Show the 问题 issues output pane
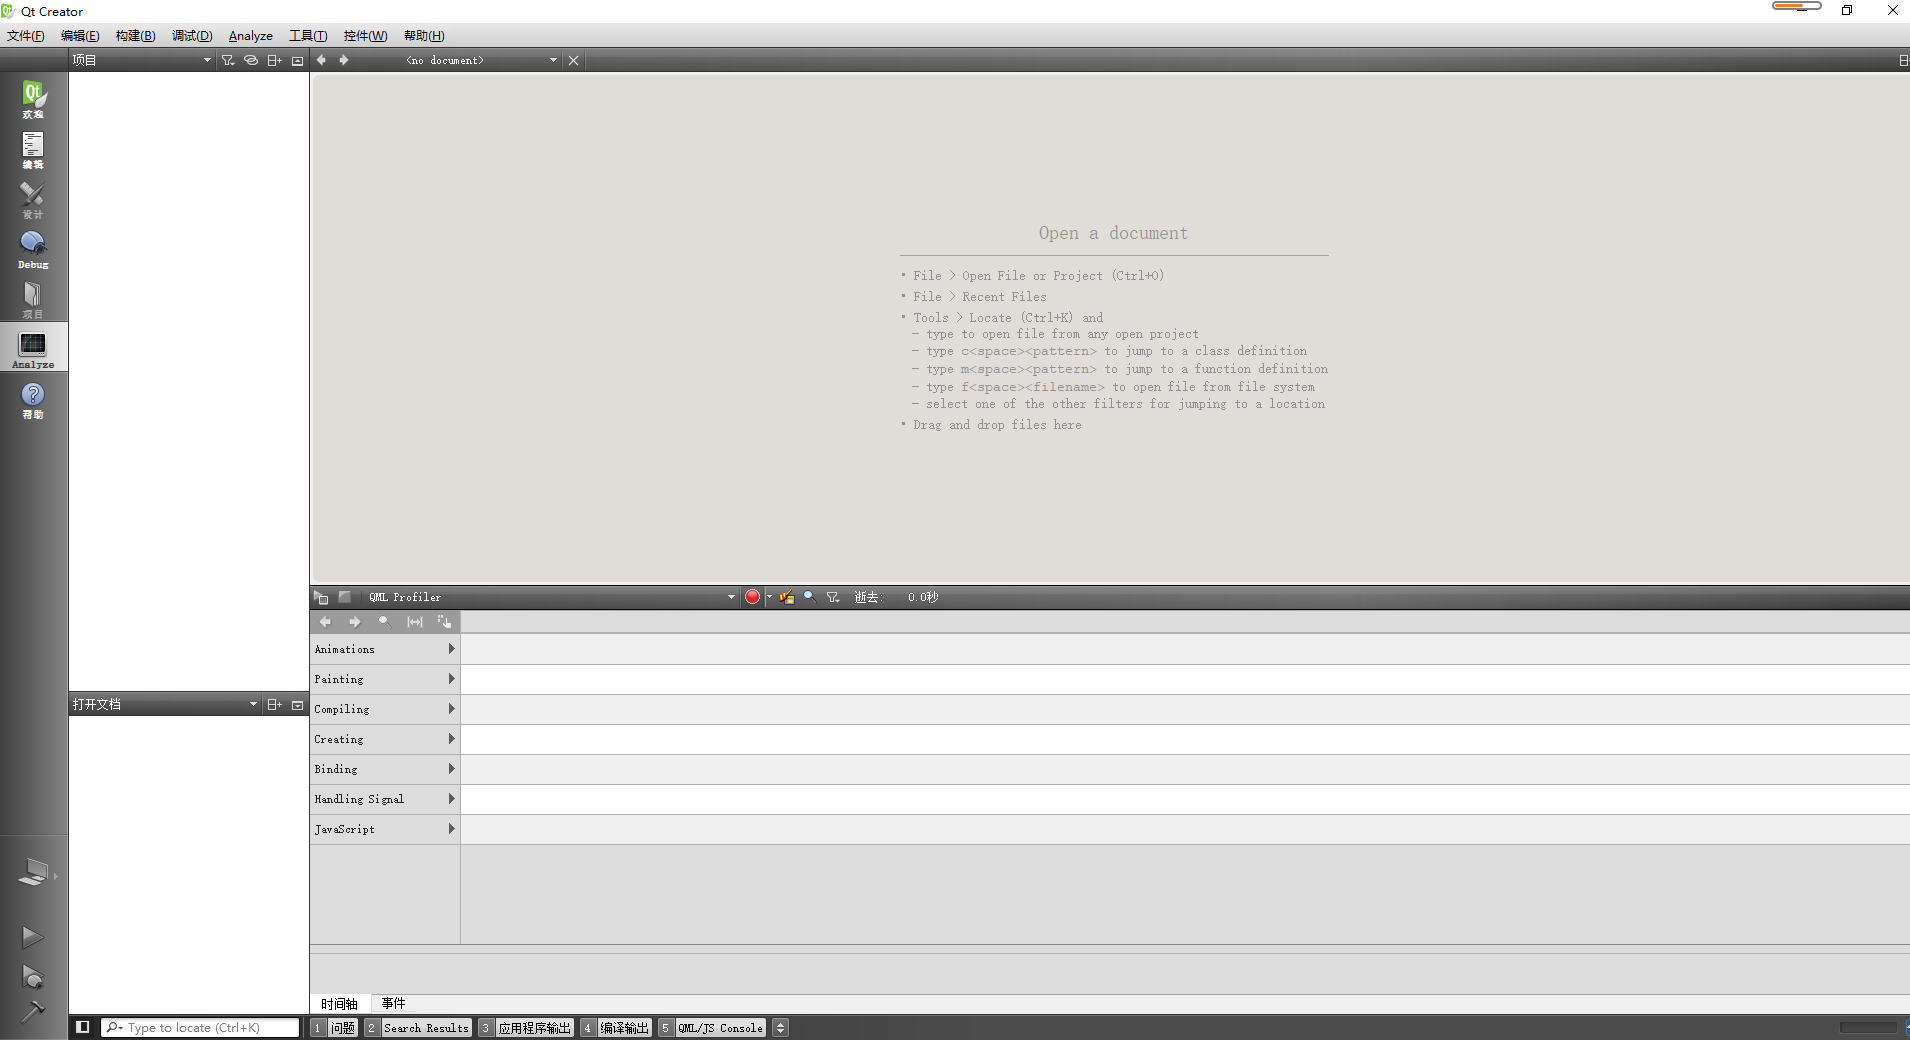Viewport: 1910px width, 1040px height. 334,1028
